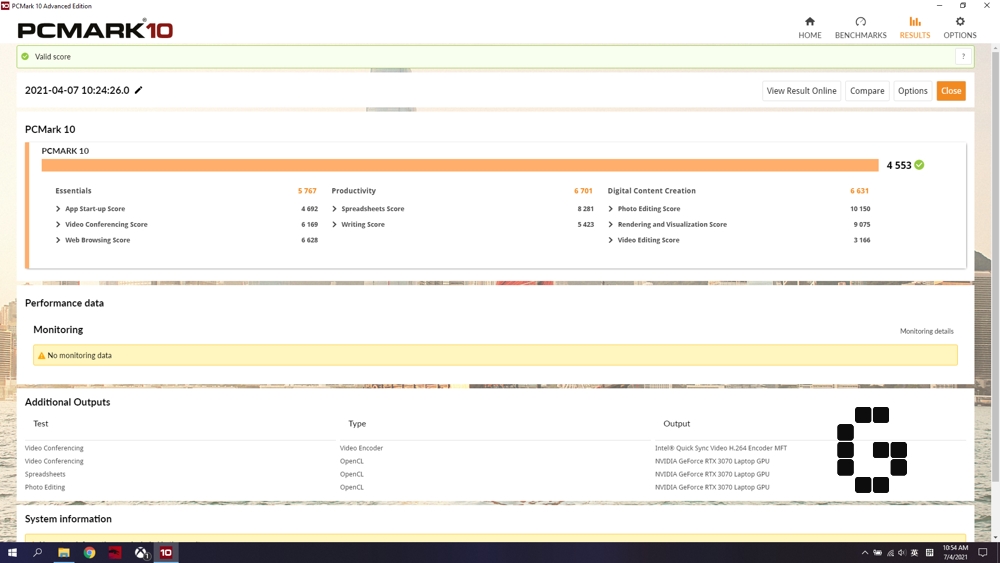
Task: Go to the Home screen icon
Action: pyautogui.click(x=809, y=22)
